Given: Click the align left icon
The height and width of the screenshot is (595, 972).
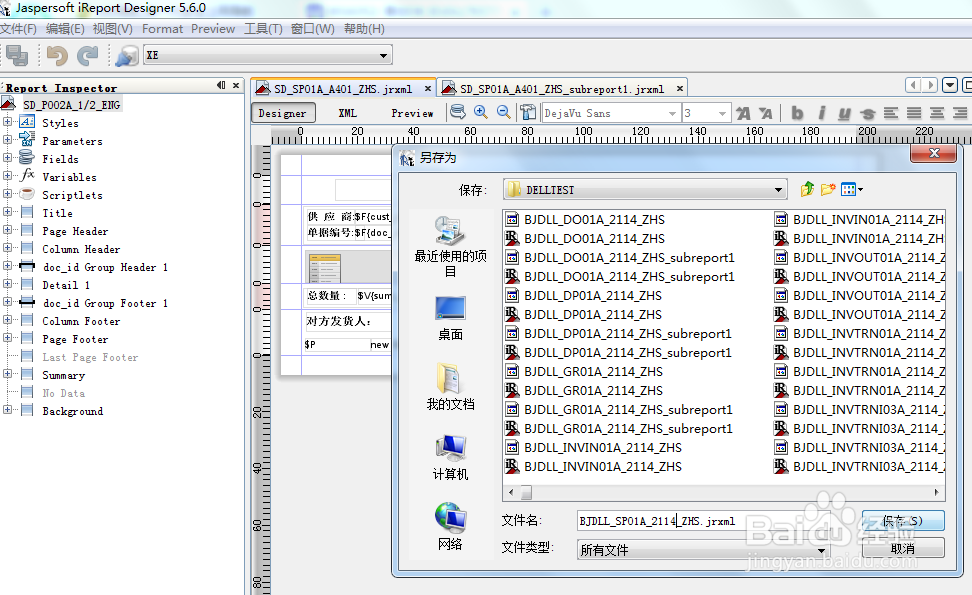Looking at the screenshot, I should tap(891, 113).
